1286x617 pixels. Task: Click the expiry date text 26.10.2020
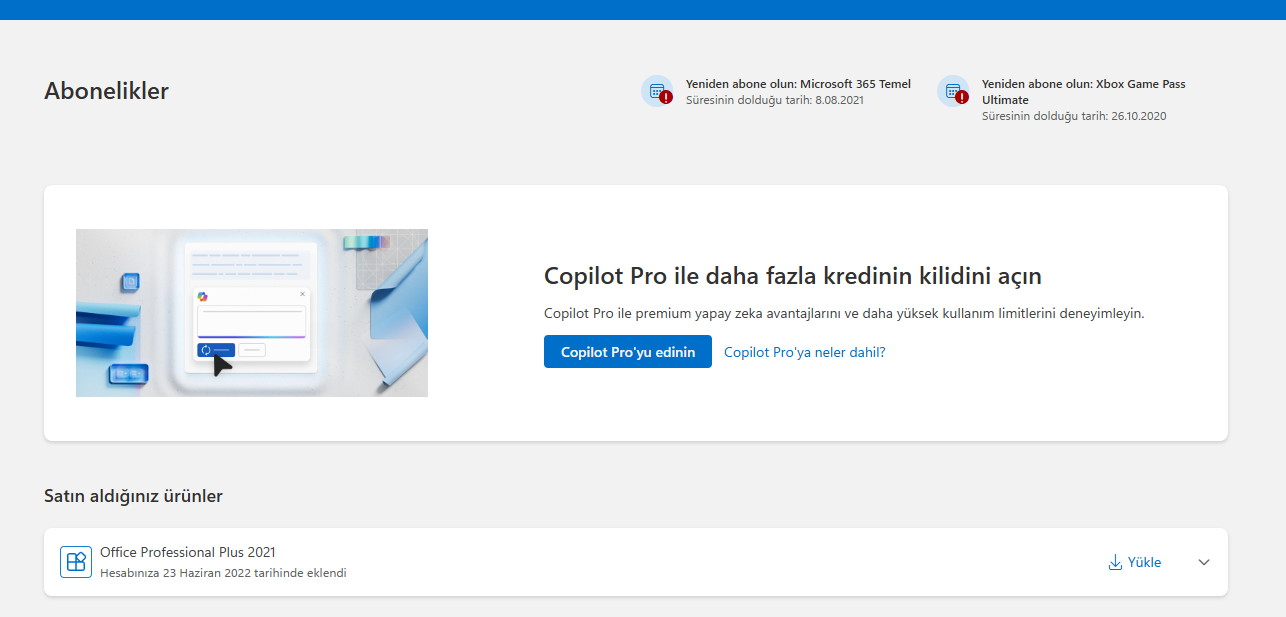tap(1138, 116)
